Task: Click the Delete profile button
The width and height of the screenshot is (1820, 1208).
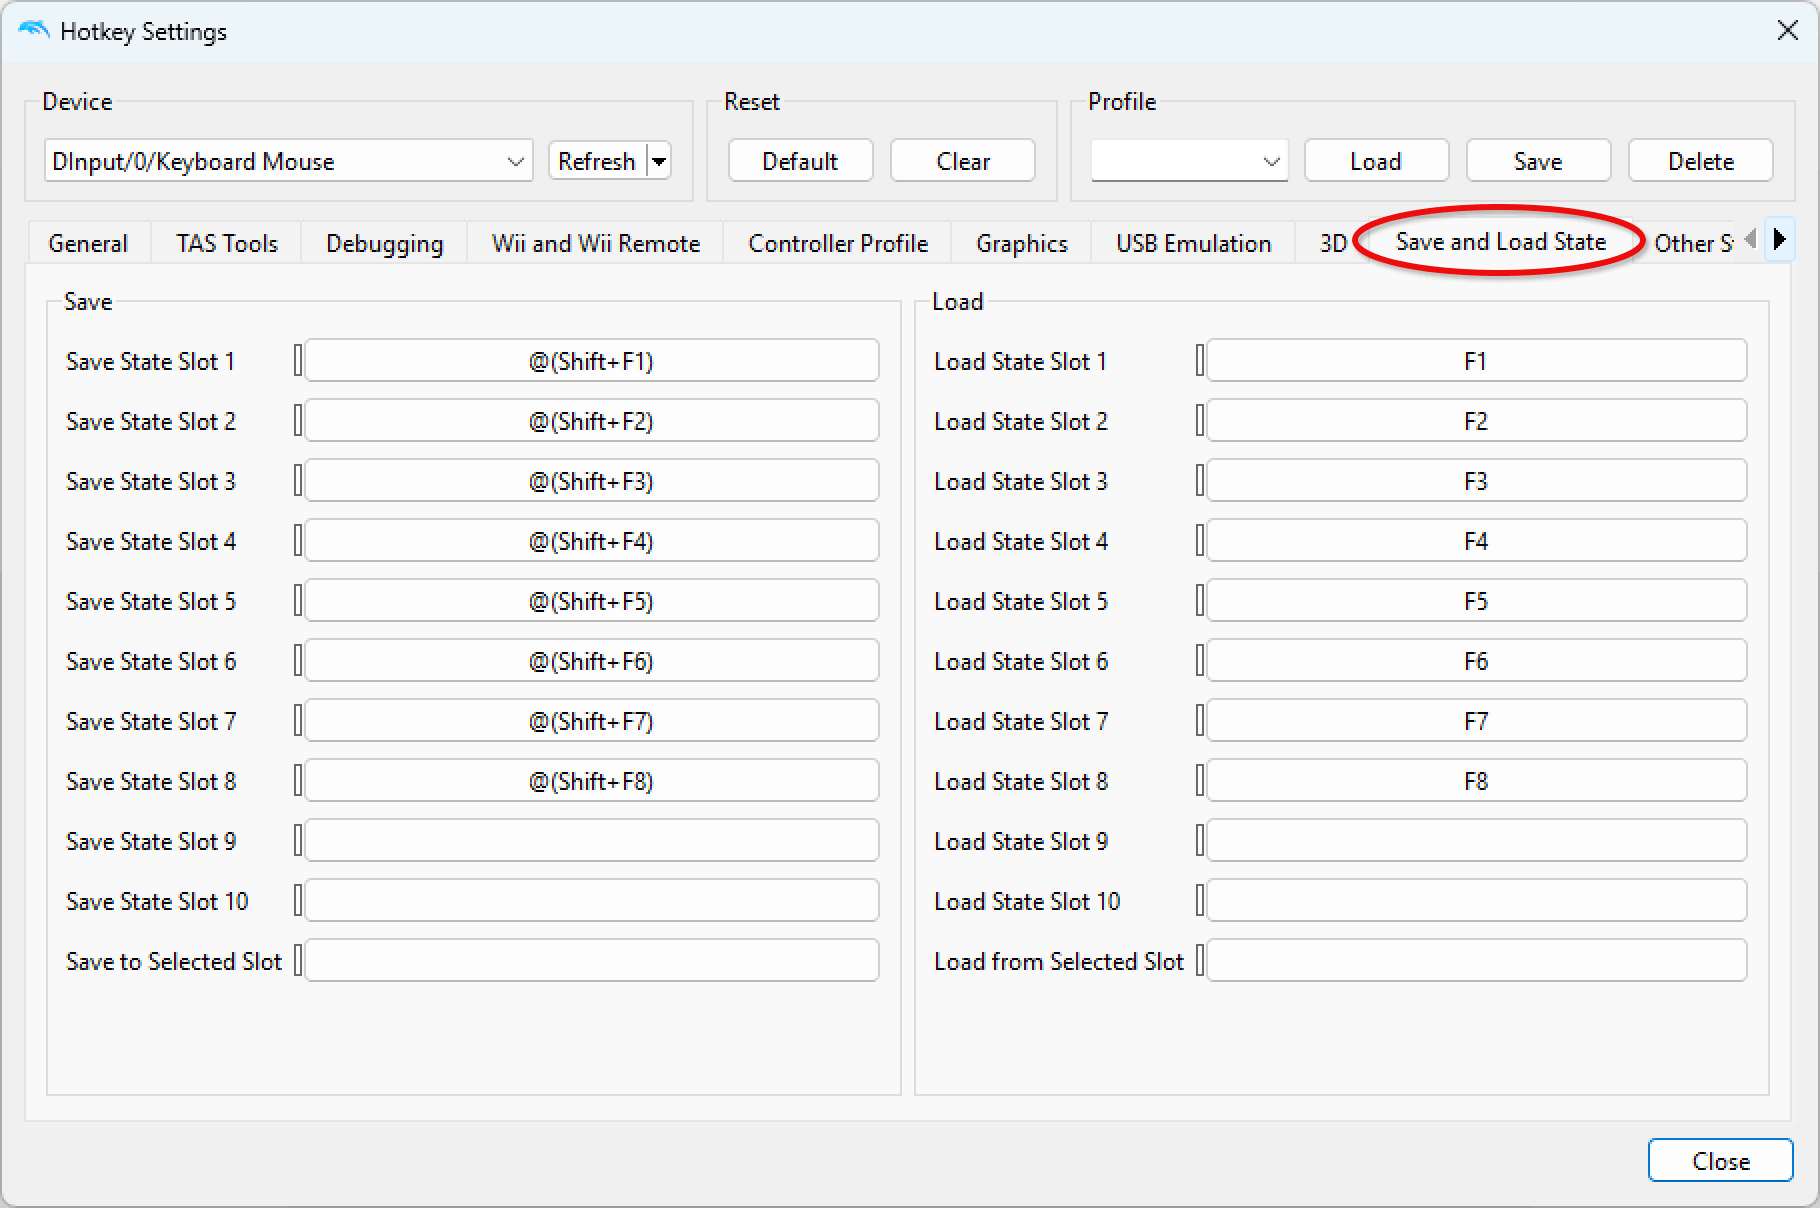Action: [x=1700, y=161]
